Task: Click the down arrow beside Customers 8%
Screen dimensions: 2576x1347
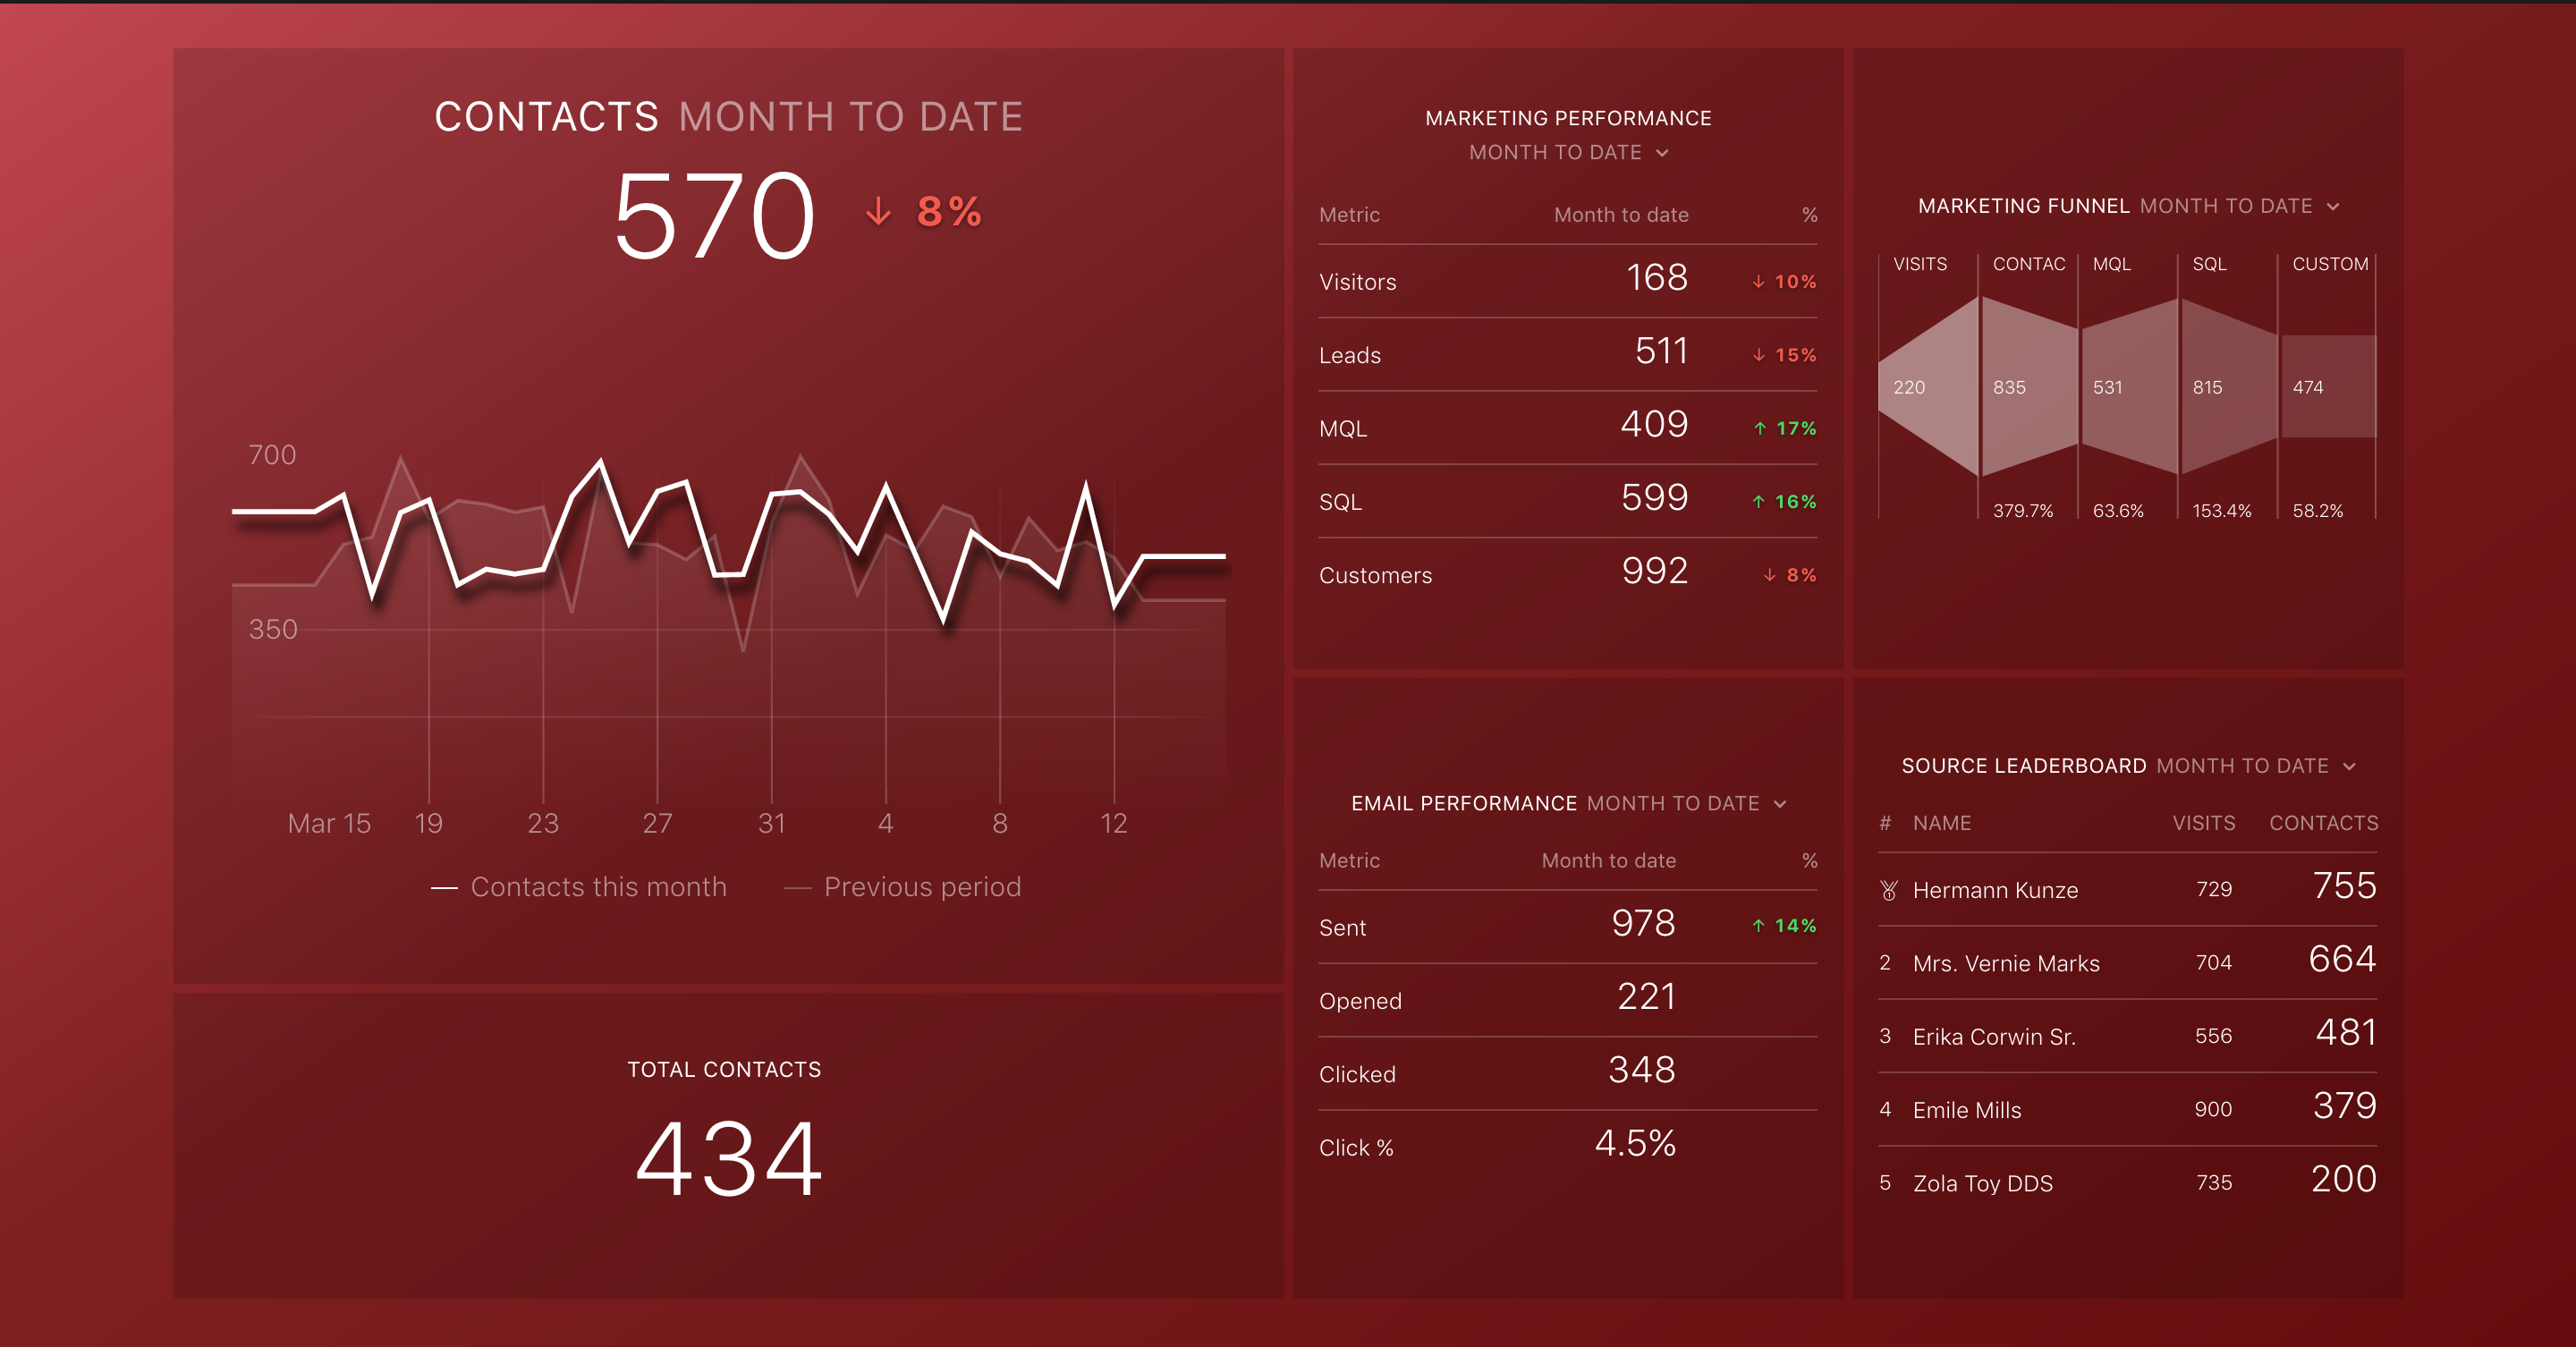Action: tap(1769, 575)
